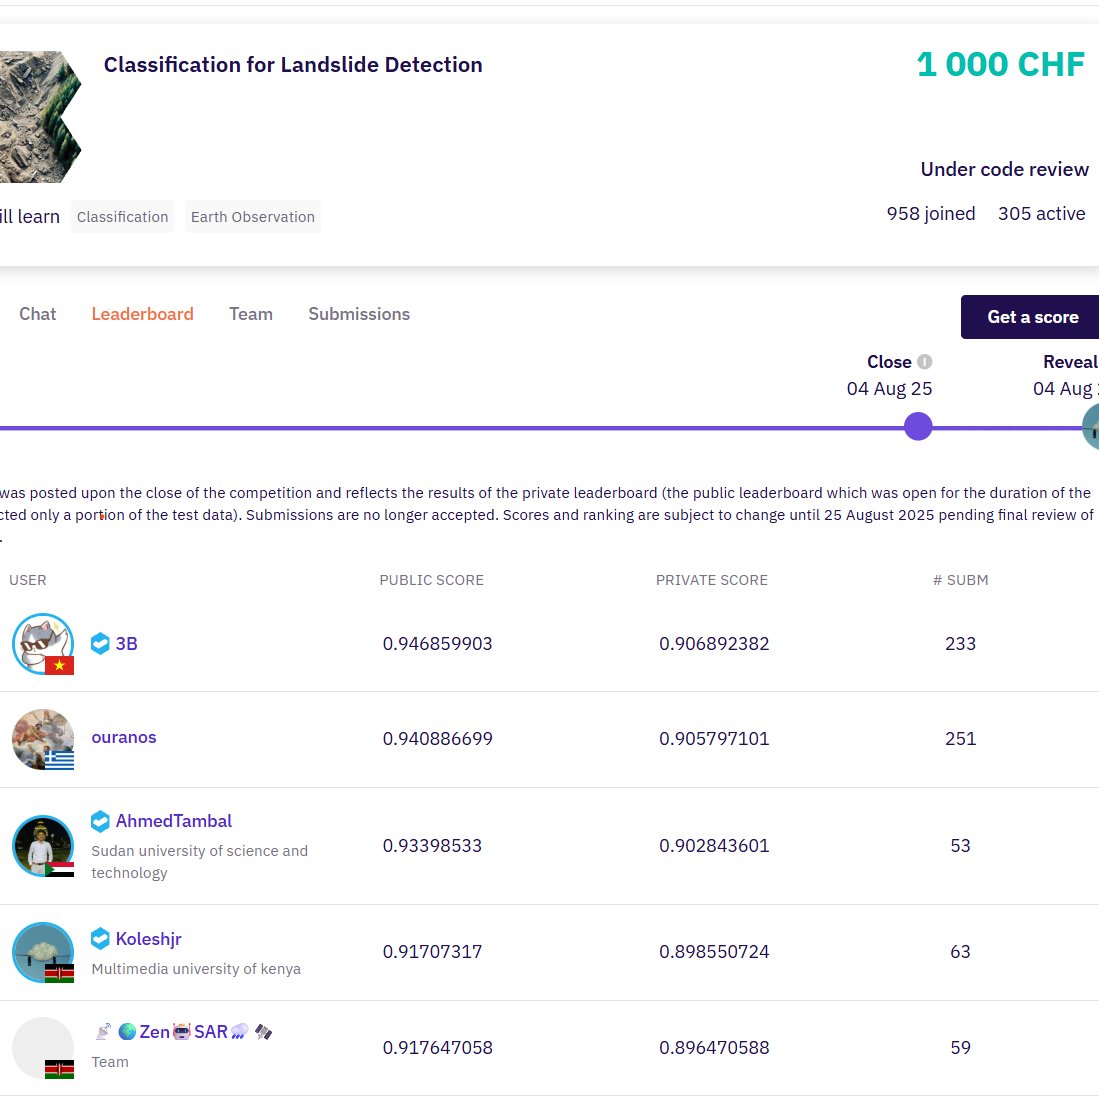
Task: Click the 305 active count
Action: coord(1042,213)
